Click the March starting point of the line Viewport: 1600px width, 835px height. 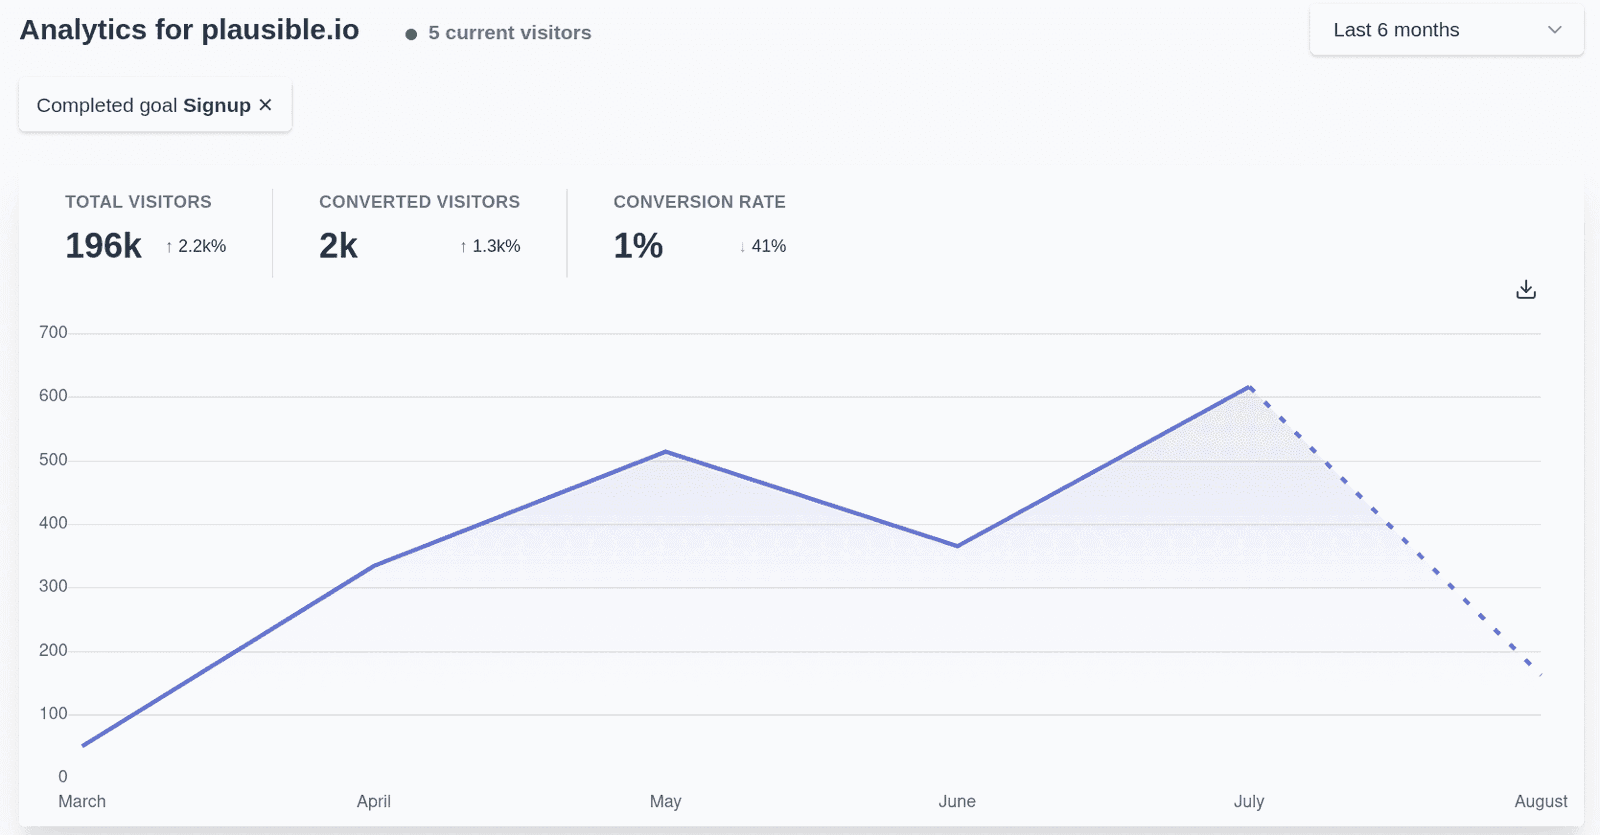tap(83, 745)
